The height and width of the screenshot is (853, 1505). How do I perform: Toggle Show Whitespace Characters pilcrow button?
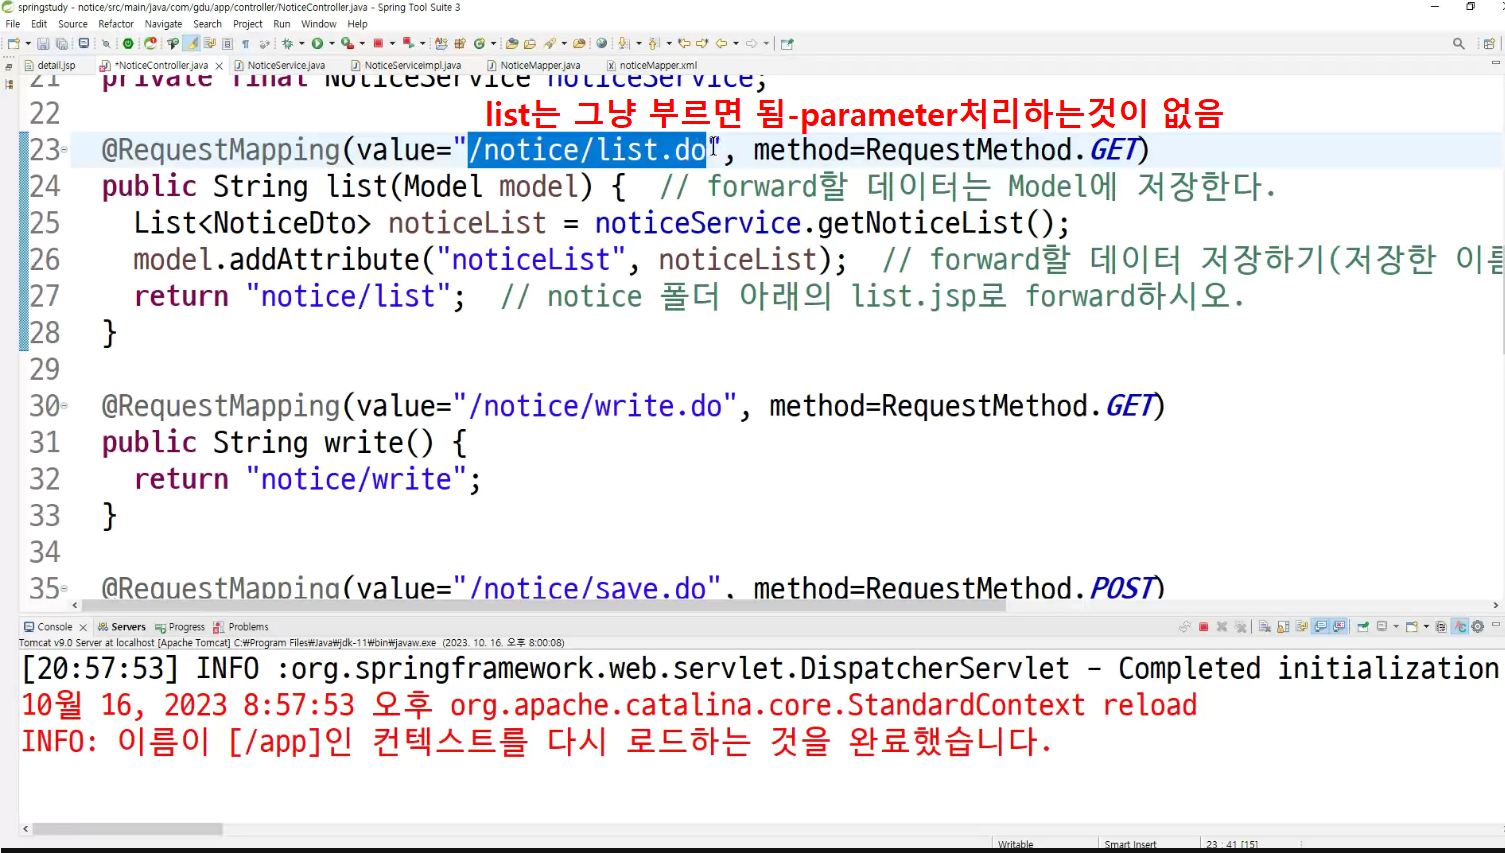pos(246,43)
